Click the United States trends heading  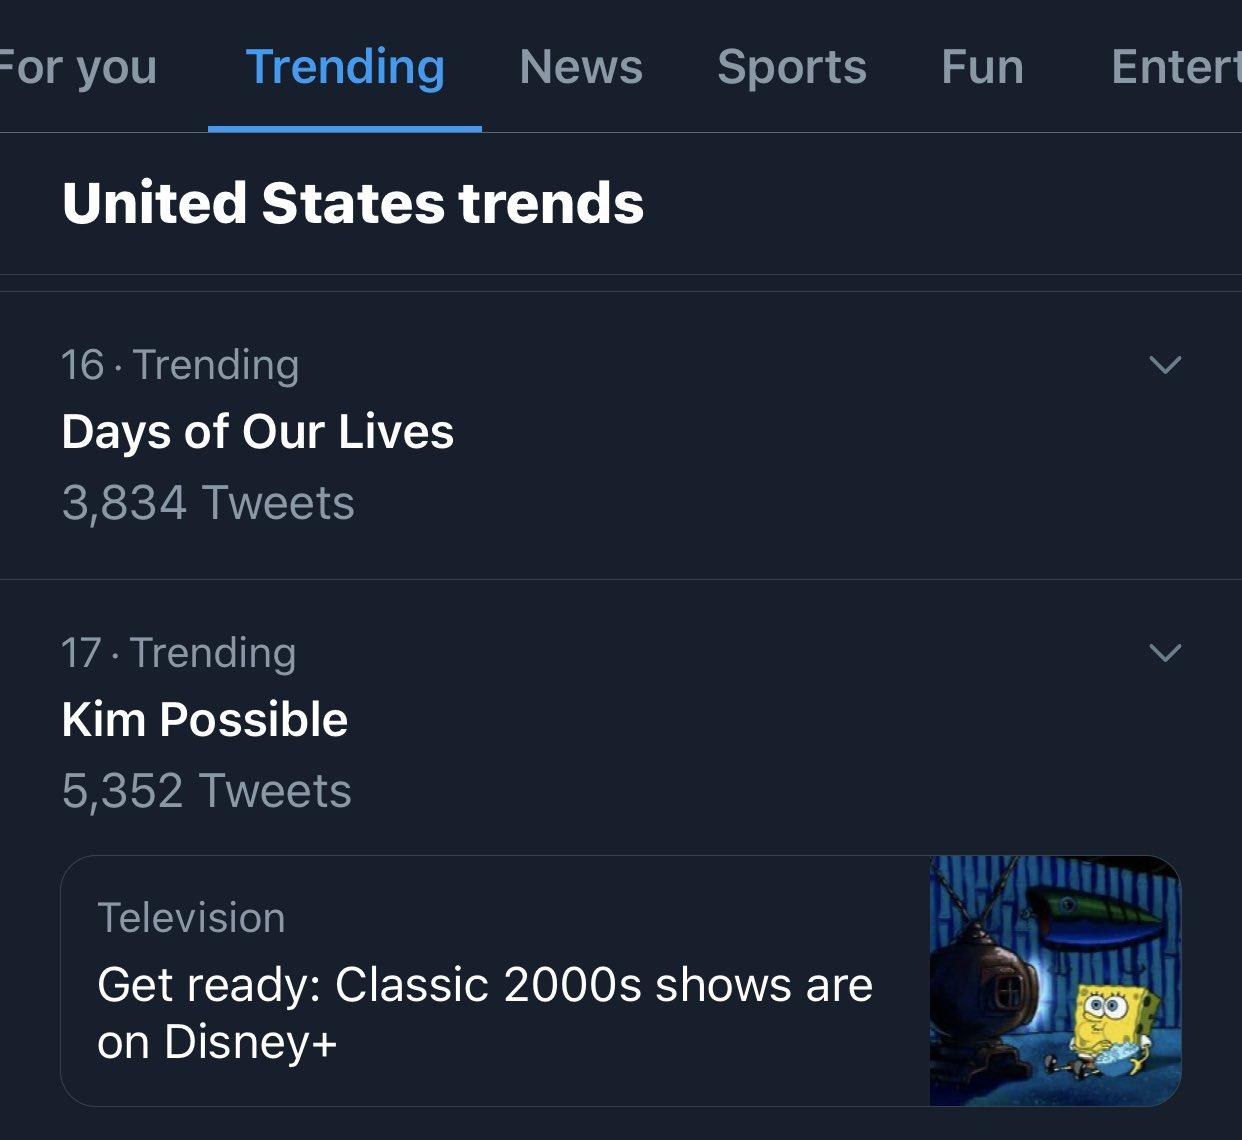pos(353,203)
